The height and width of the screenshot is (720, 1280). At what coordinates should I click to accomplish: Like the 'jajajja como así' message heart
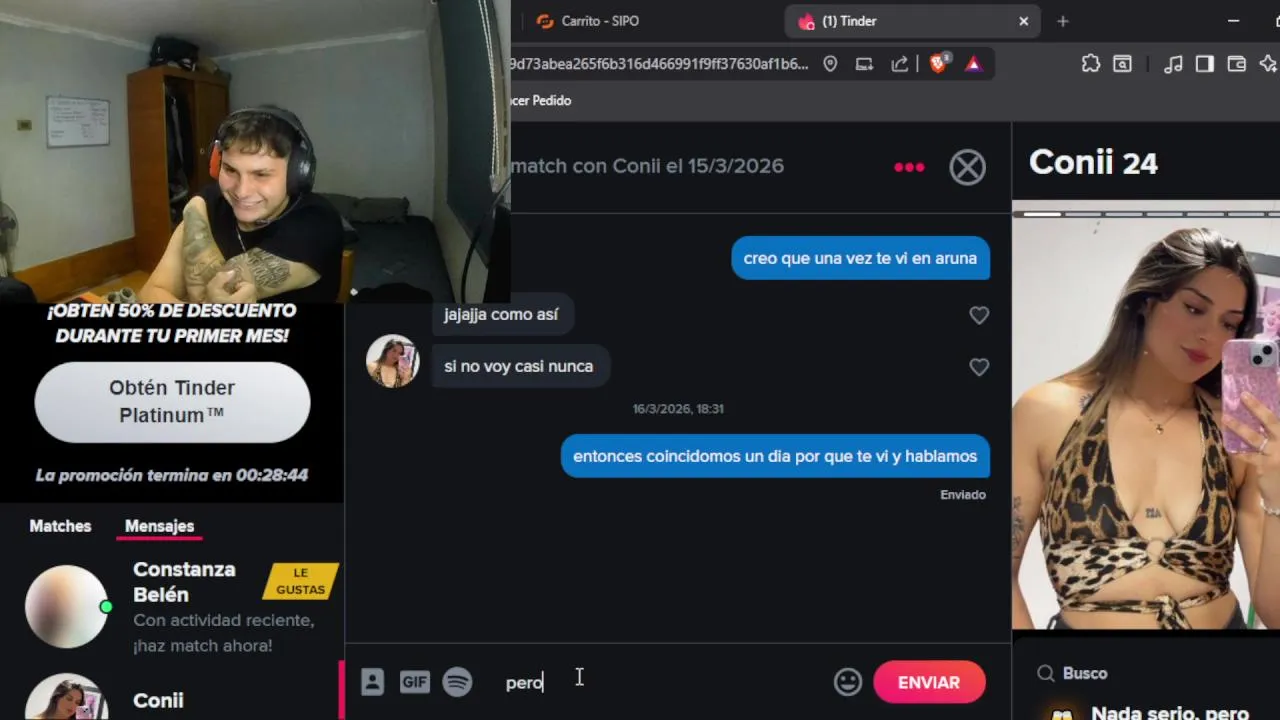tap(979, 315)
